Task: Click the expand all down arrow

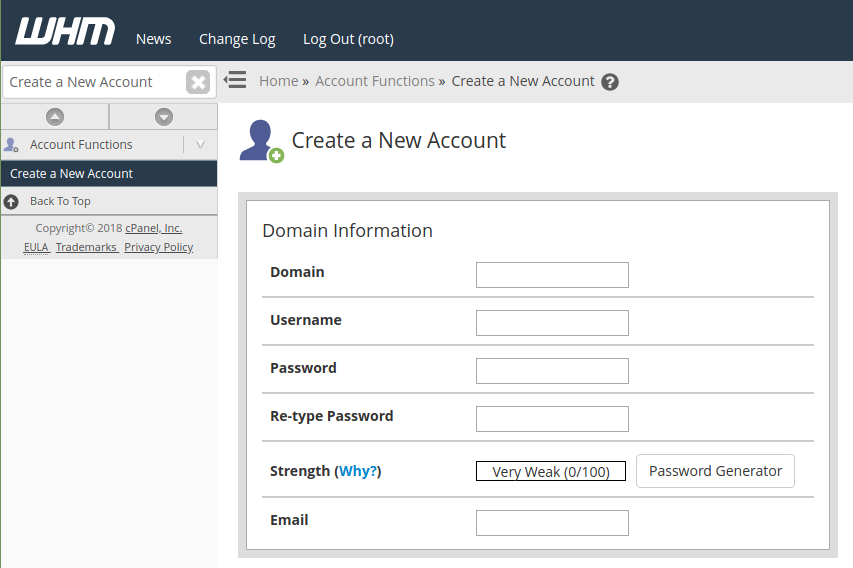Action: click(x=164, y=117)
